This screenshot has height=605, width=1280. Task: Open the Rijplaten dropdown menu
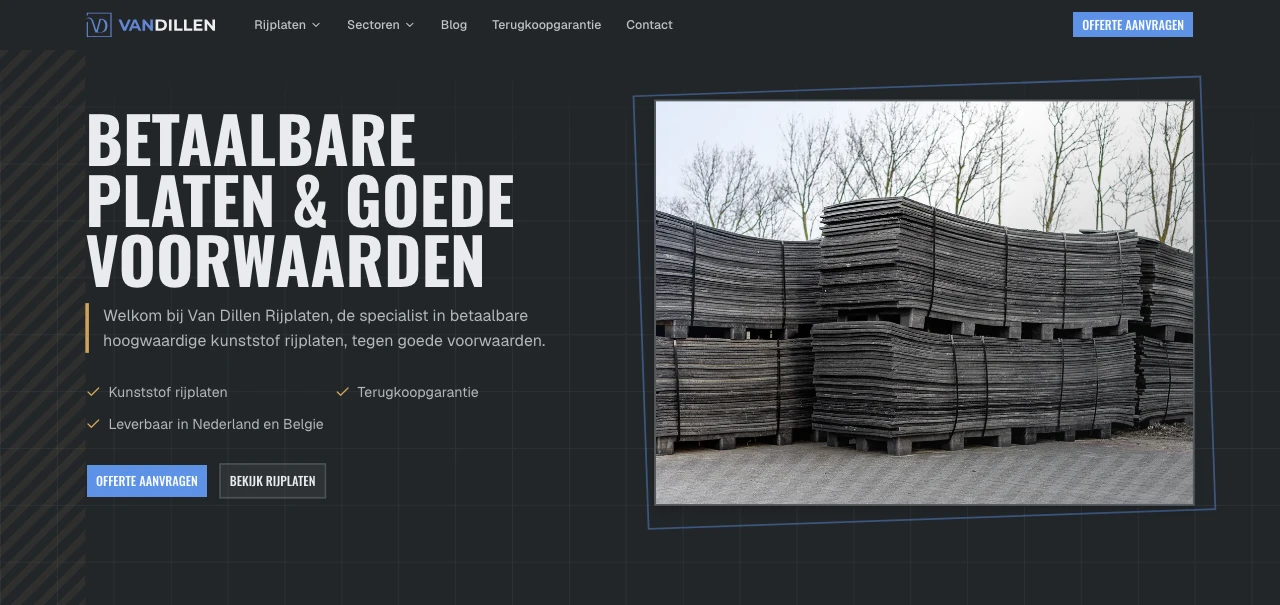(x=287, y=25)
